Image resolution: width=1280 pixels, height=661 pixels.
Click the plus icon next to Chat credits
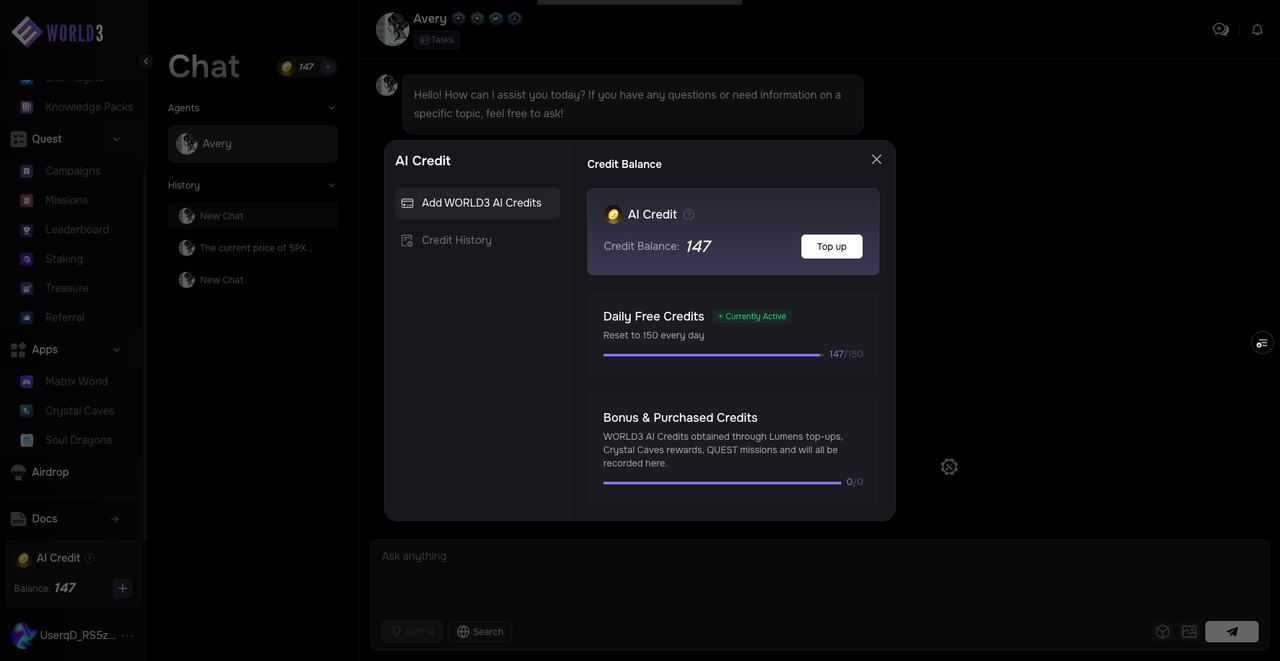[x=328, y=67]
